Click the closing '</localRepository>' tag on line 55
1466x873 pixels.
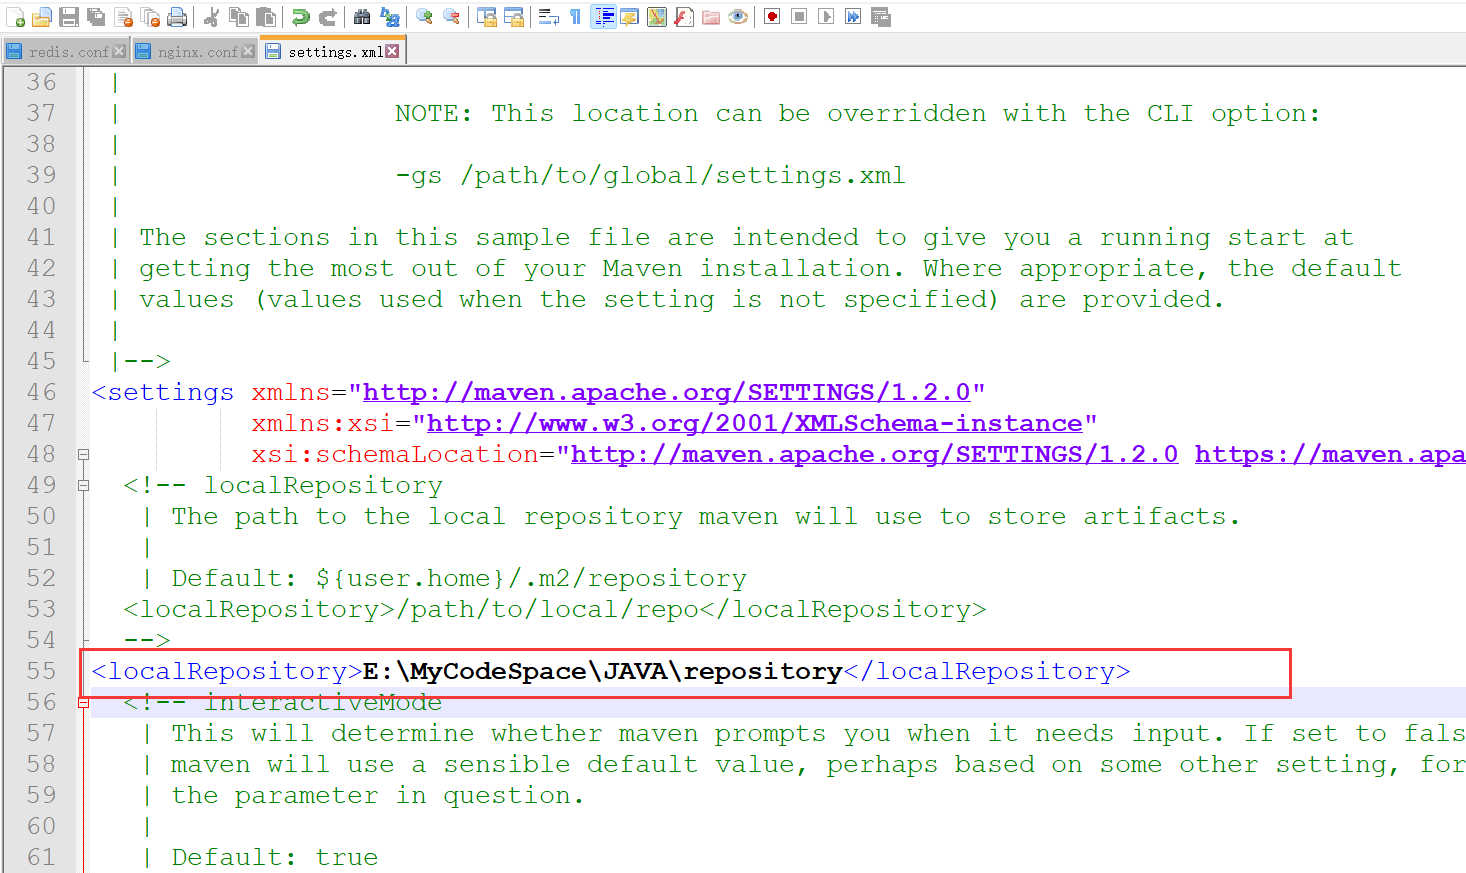tap(987, 671)
